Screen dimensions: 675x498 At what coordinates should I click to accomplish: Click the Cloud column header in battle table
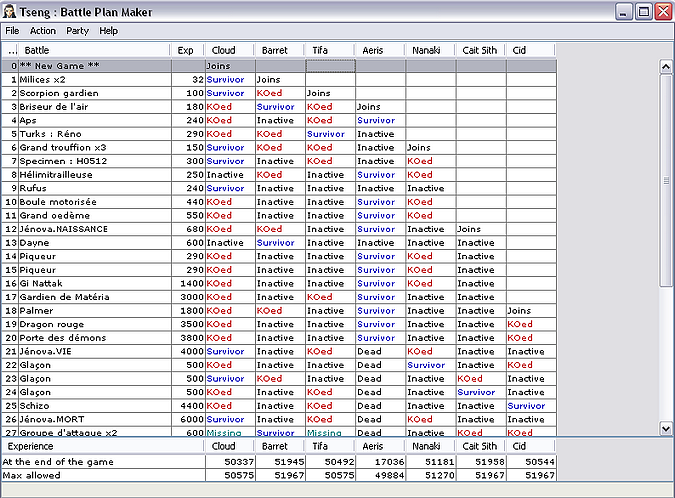pos(229,50)
